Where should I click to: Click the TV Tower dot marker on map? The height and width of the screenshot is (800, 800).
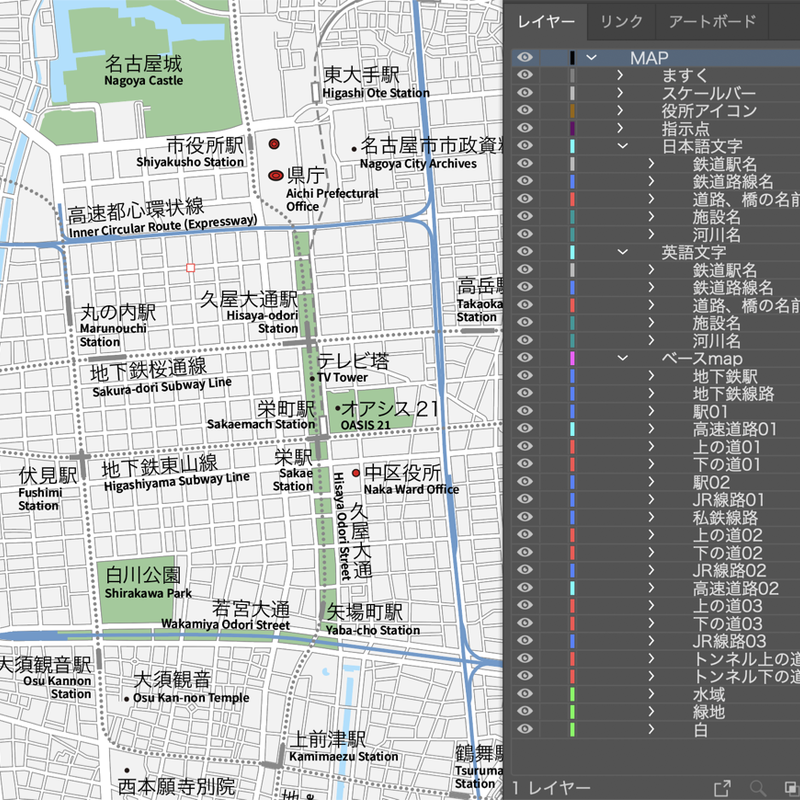tap(312, 379)
